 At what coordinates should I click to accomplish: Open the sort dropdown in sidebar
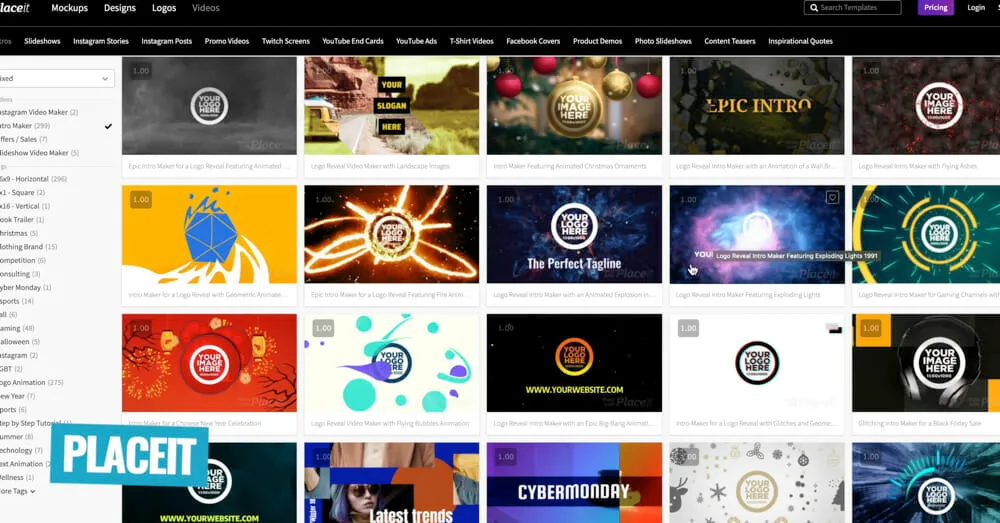pos(55,78)
